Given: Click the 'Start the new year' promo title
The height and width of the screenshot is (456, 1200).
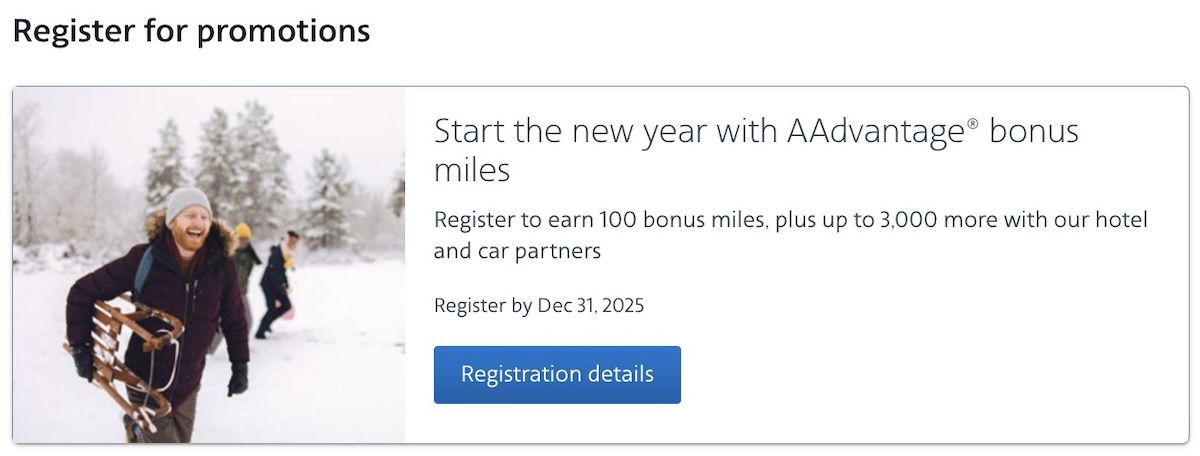Looking at the screenshot, I should point(756,150).
